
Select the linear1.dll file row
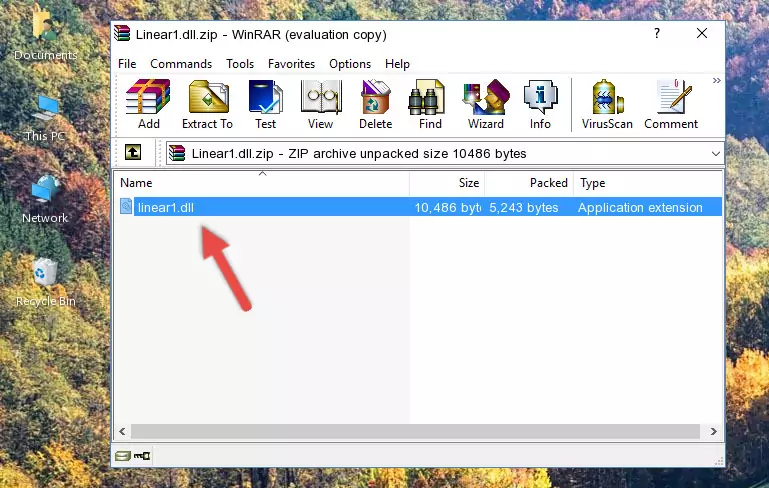coord(420,207)
